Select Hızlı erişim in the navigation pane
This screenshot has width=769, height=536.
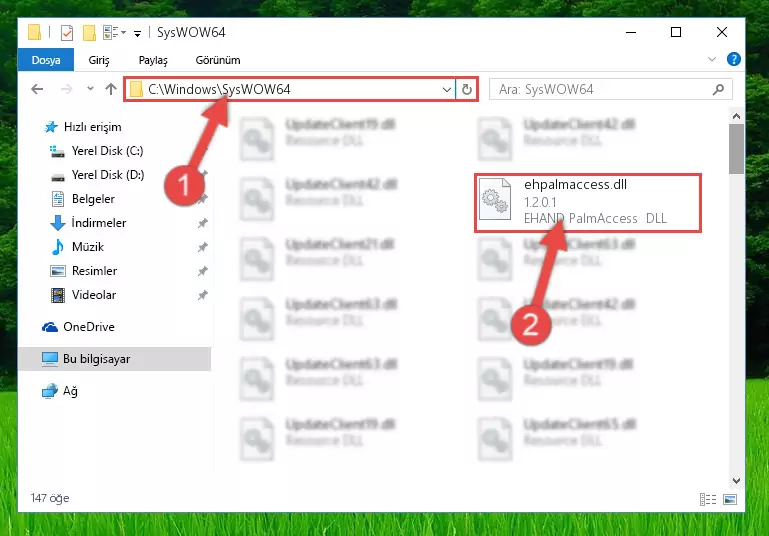(x=92, y=127)
